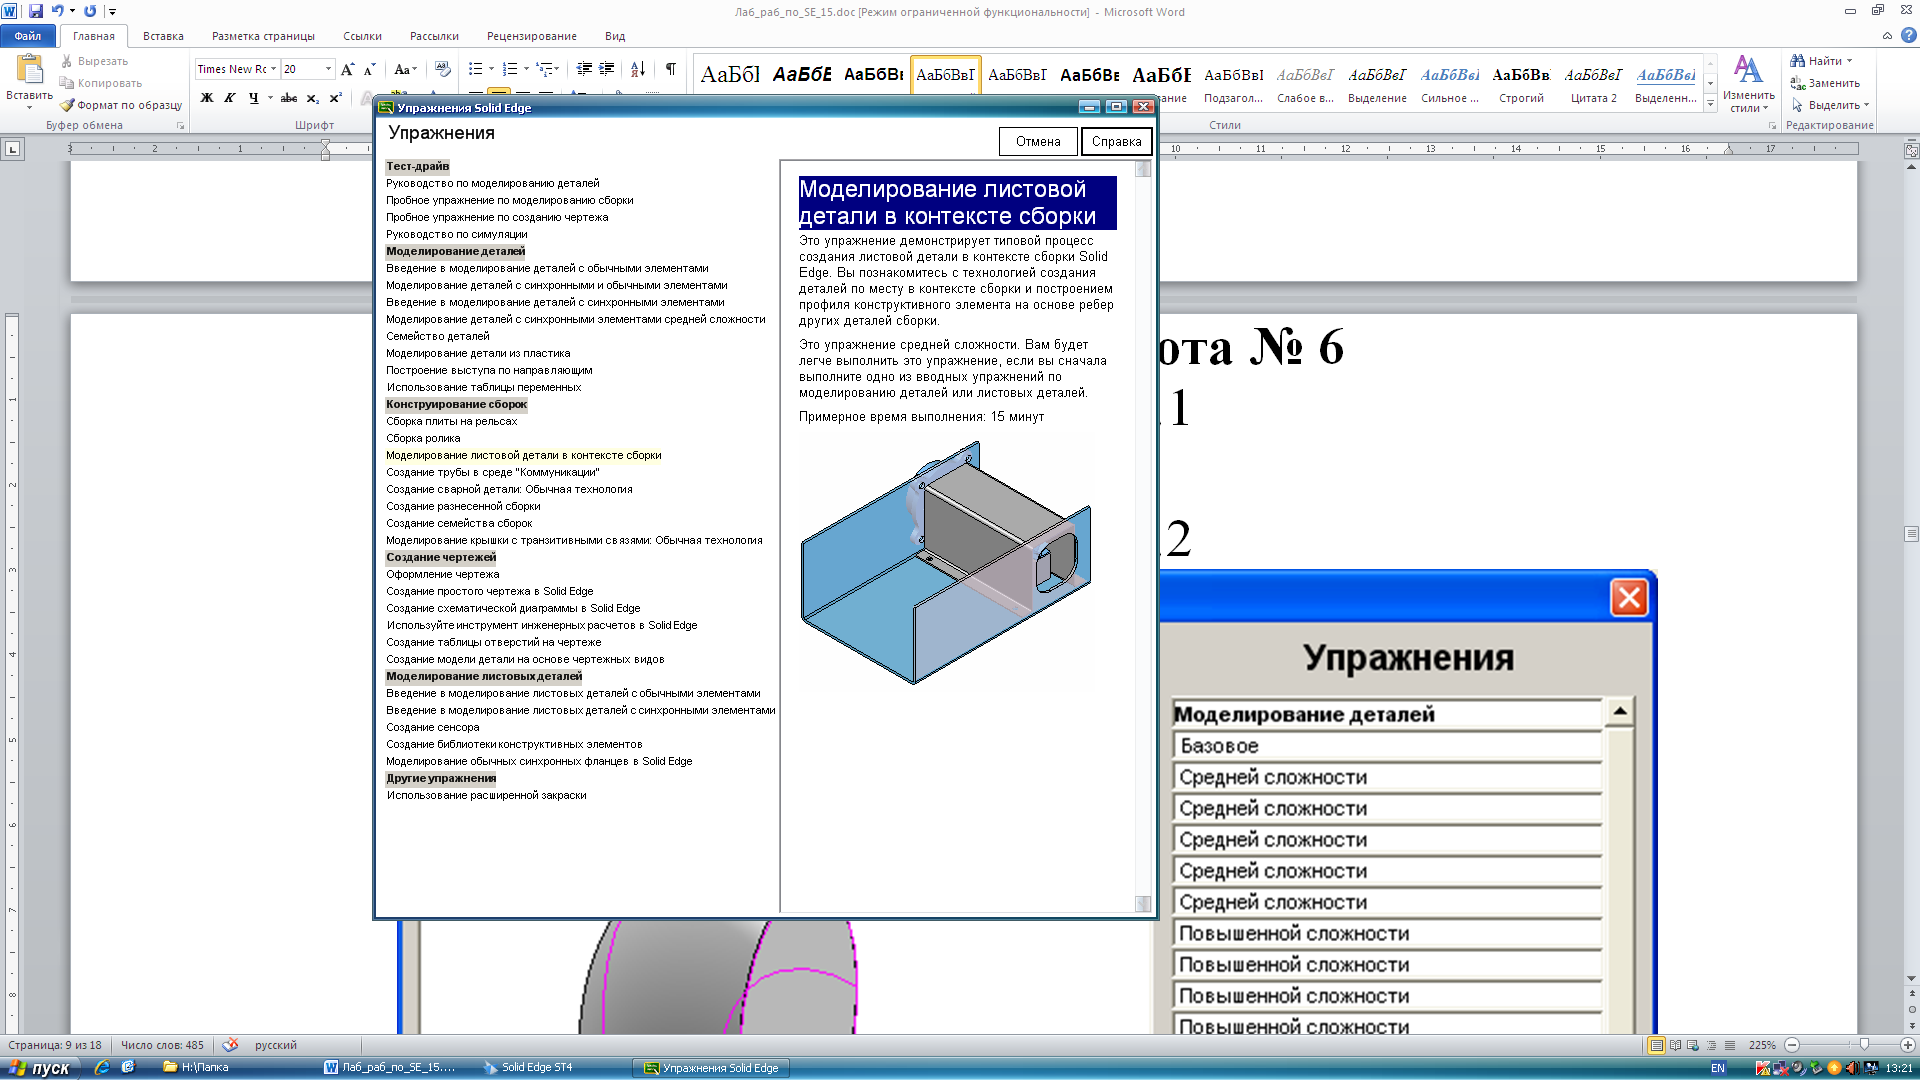1920x1080 pixels.
Task: Click the Clear Formatting eraser icon
Action: [443, 69]
